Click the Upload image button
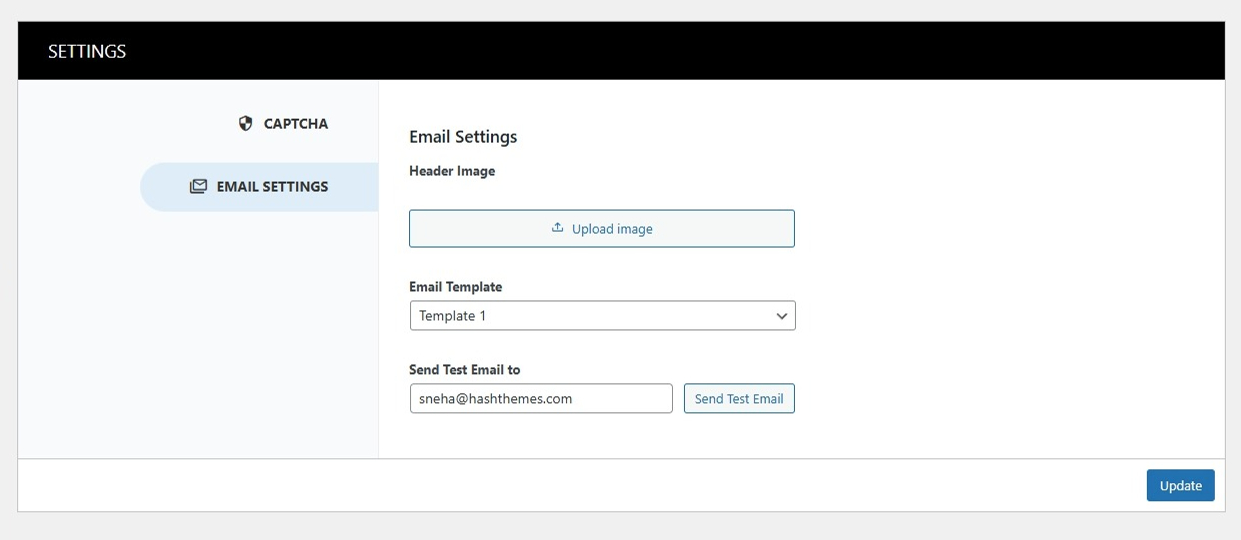Viewport: 1241px width, 540px height. point(602,228)
